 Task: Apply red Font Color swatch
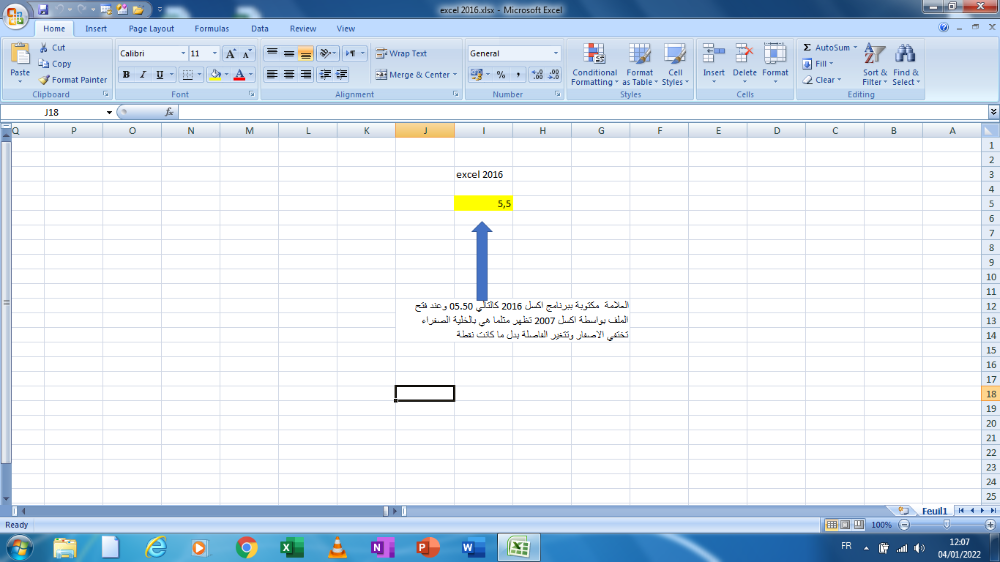click(x=240, y=75)
